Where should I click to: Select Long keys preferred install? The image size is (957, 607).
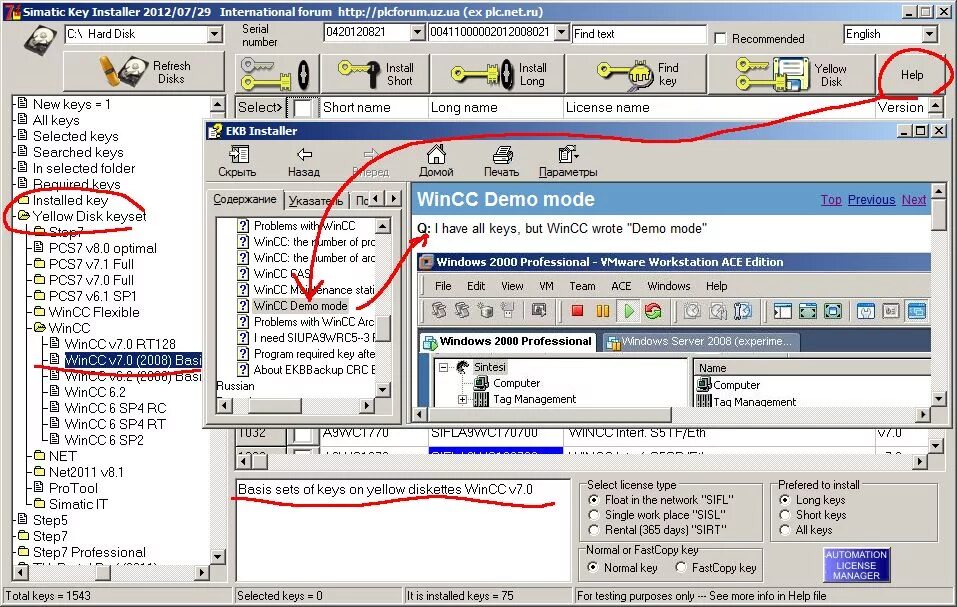[x=785, y=500]
